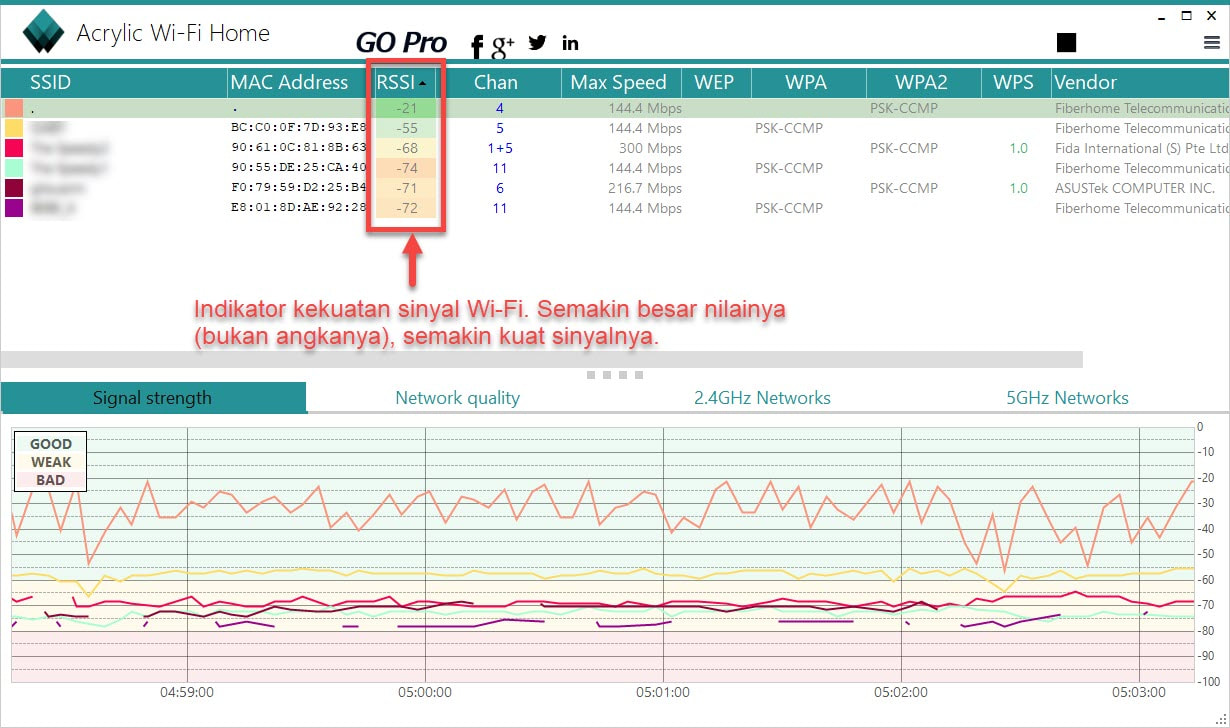Click the dark maroon color swatch of RSSI -71 row

(x=14, y=188)
